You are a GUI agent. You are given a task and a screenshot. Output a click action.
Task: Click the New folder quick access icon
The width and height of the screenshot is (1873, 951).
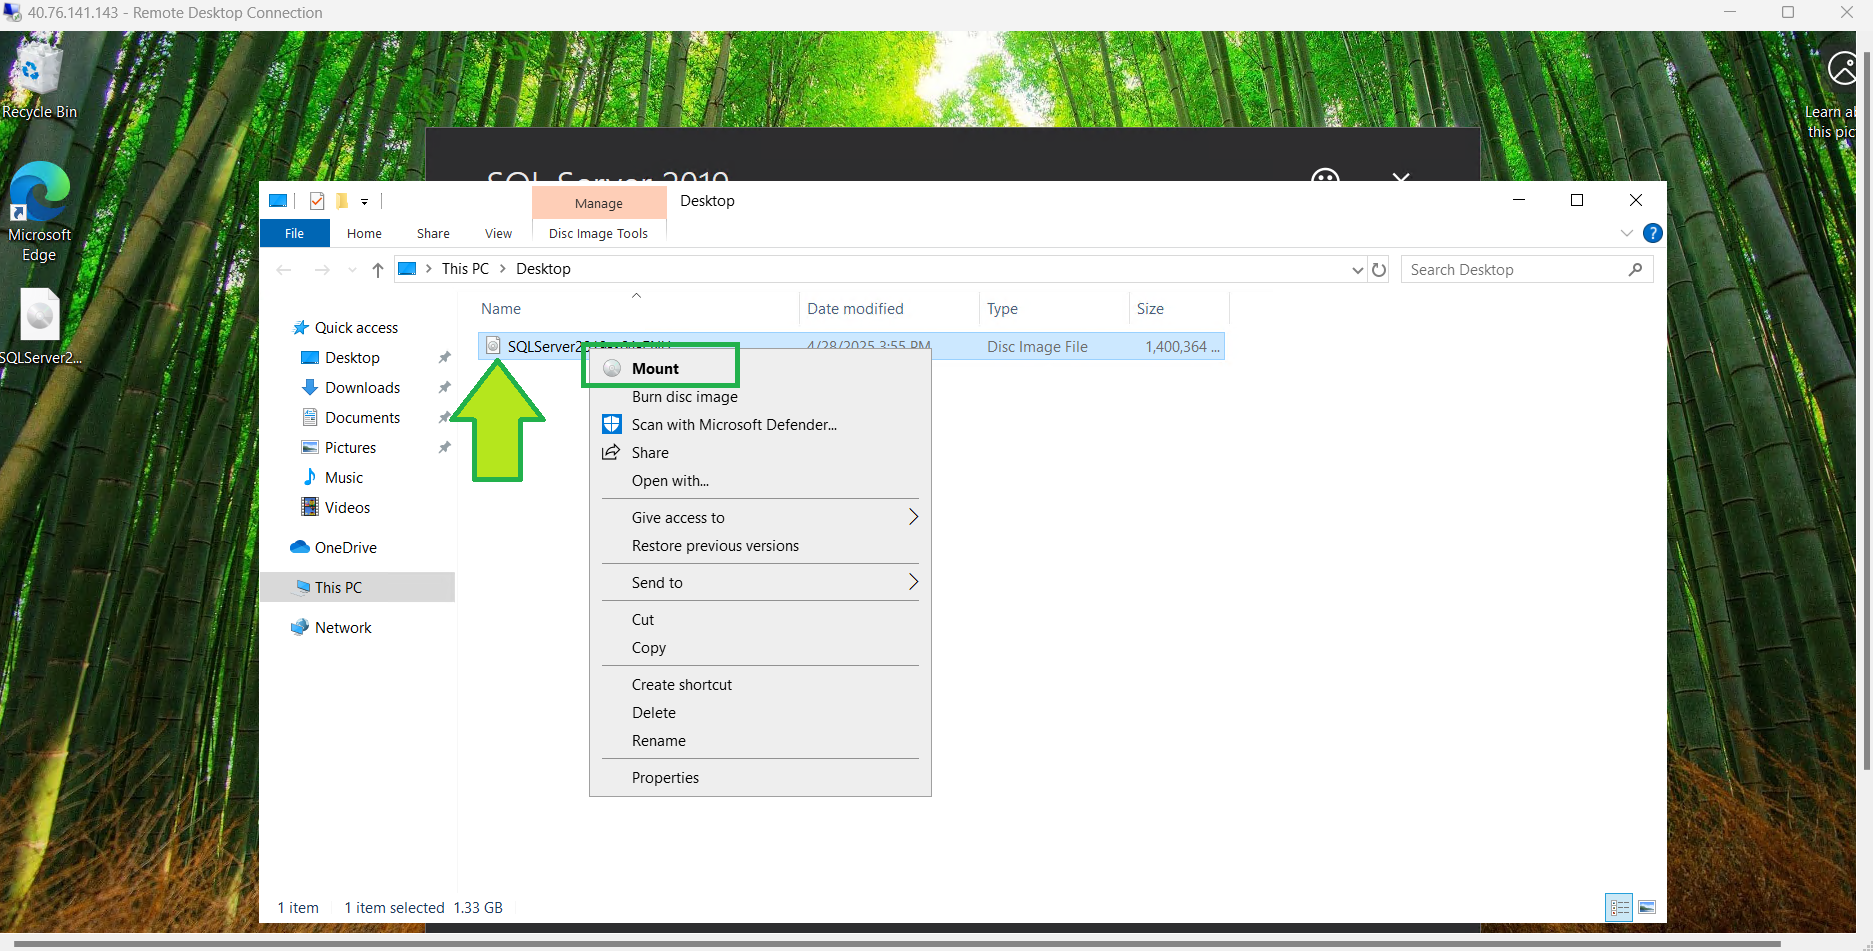342,201
